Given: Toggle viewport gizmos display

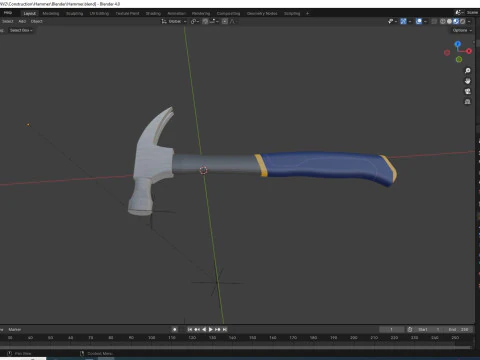Looking at the screenshot, I should (x=403, y=21).
